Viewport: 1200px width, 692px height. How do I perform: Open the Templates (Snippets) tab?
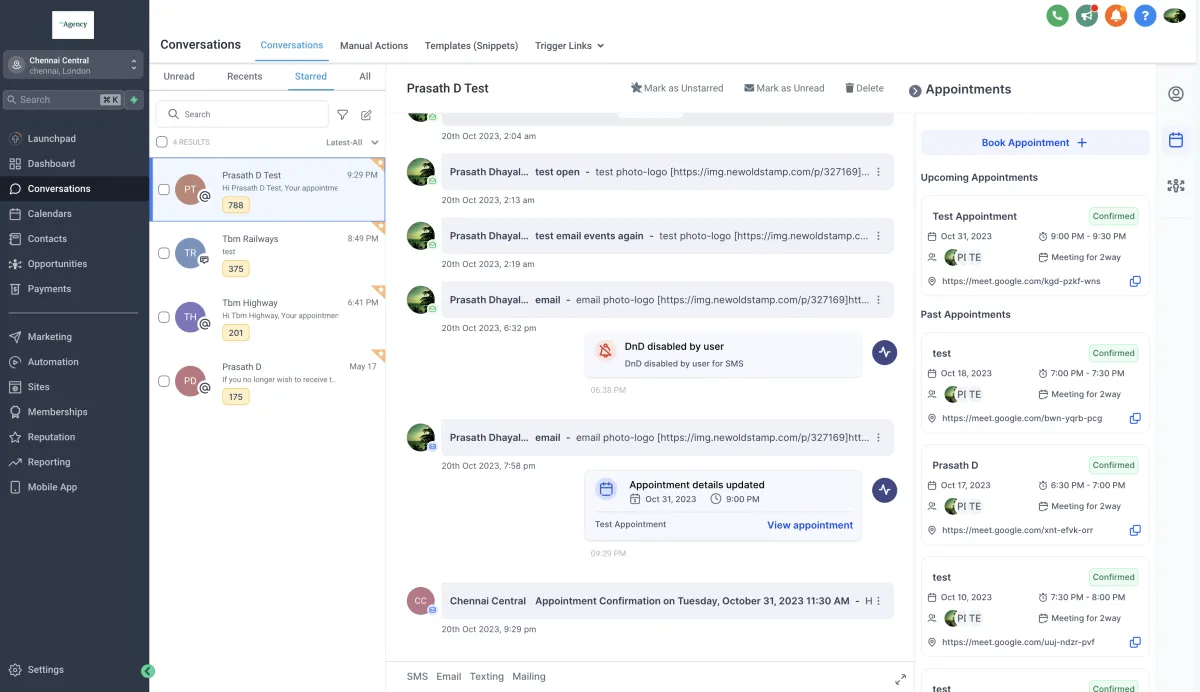coord(471,46)
